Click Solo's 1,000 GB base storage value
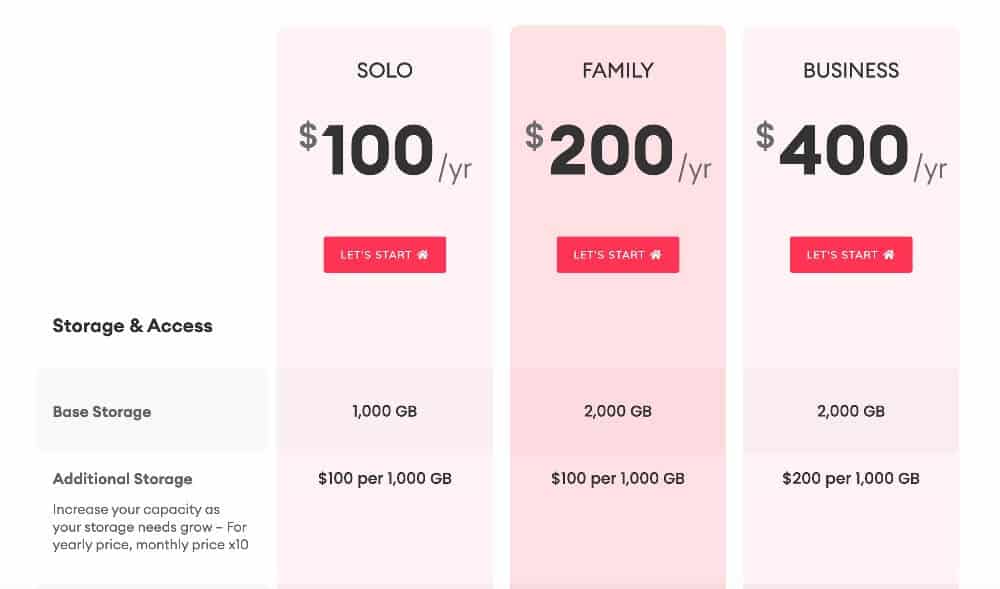Screen dimensions: 1000x589 click(384, 411)
